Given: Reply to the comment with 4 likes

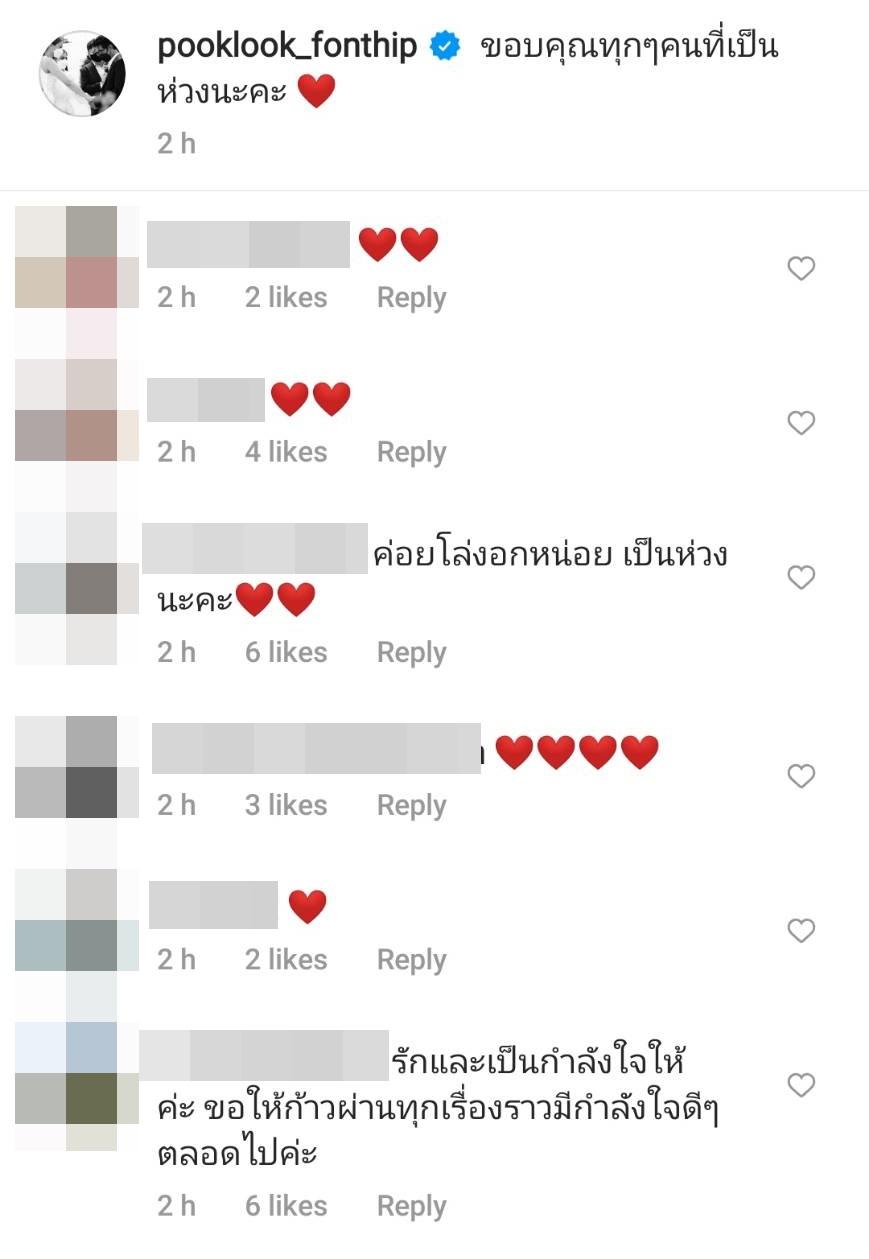Looking at the screenshot, I should (x=411, y=452).
